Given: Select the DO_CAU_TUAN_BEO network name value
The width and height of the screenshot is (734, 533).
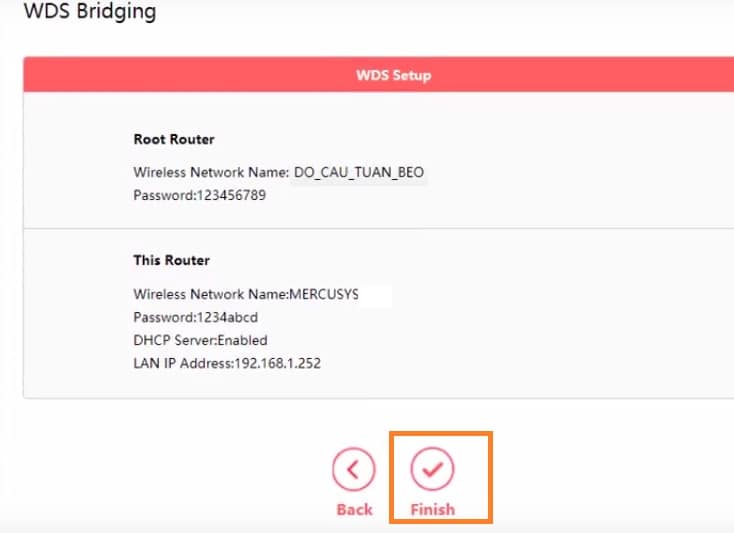Looking at the screenshot, I should [359, 172].
